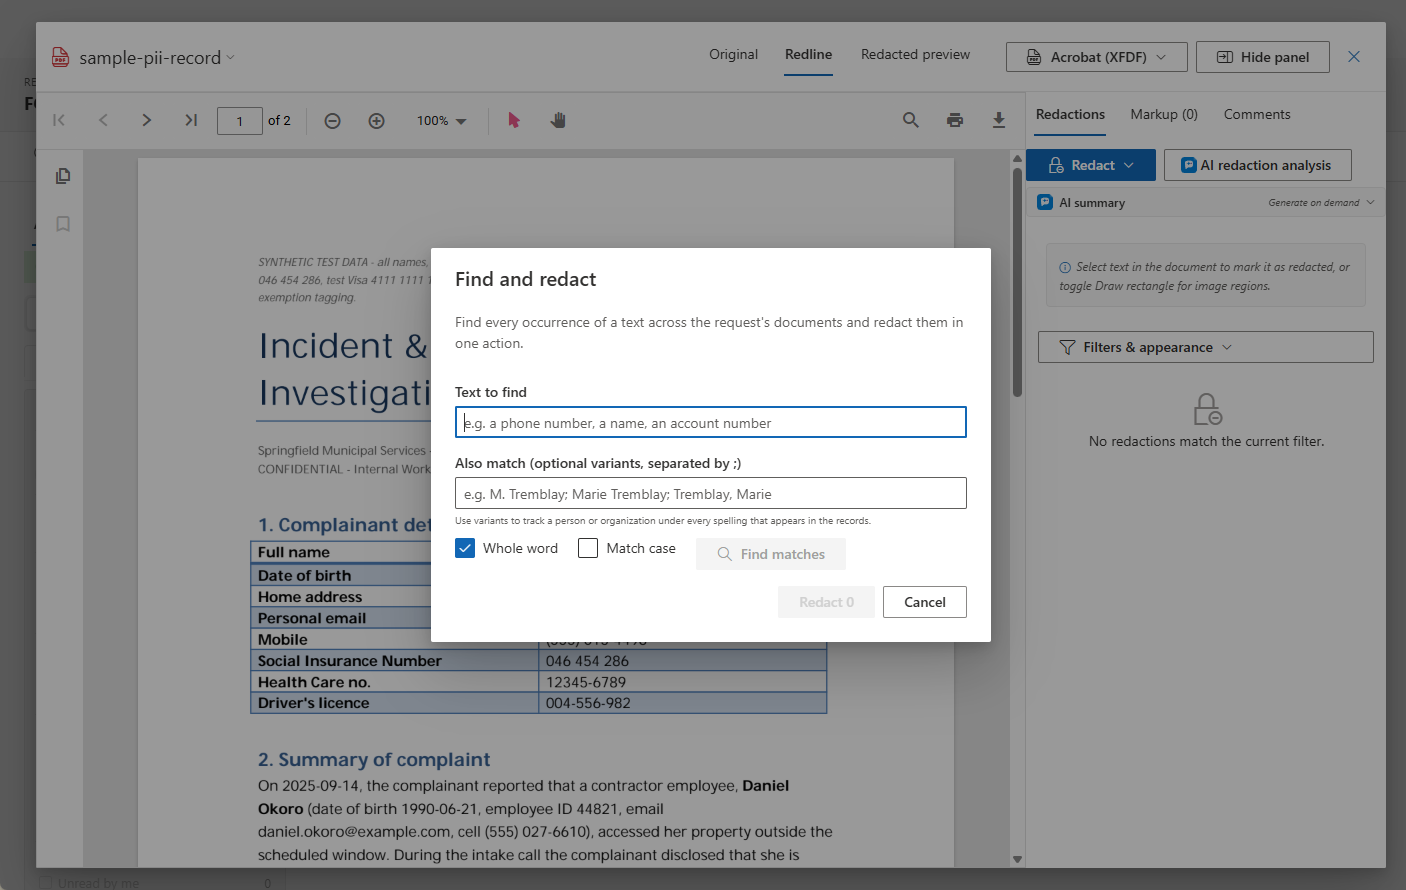Click the page number input box
The width and height of the screenshot is (1406, 890).
tap(240, 121)
